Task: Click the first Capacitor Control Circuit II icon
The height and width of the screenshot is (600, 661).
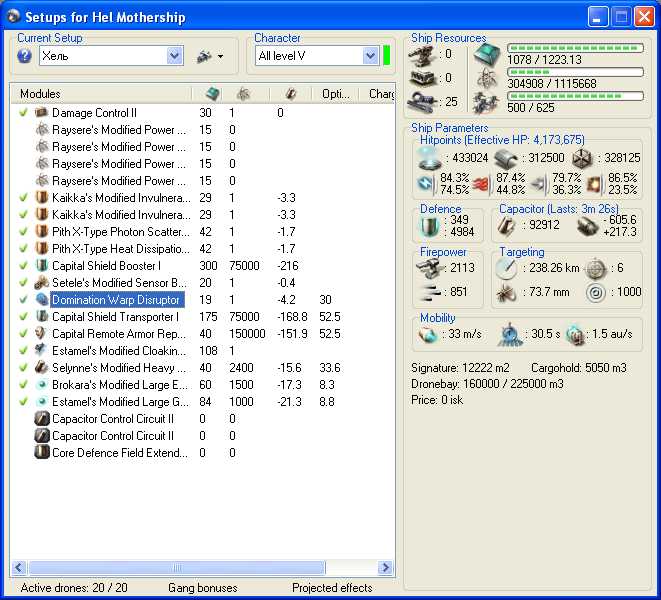Action: 42,419
